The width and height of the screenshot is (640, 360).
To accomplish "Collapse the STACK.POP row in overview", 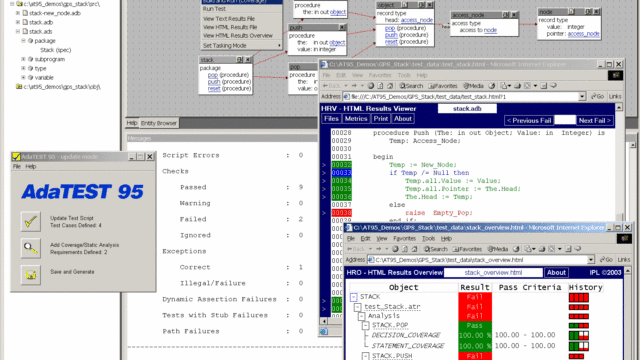I will [365, 325].
